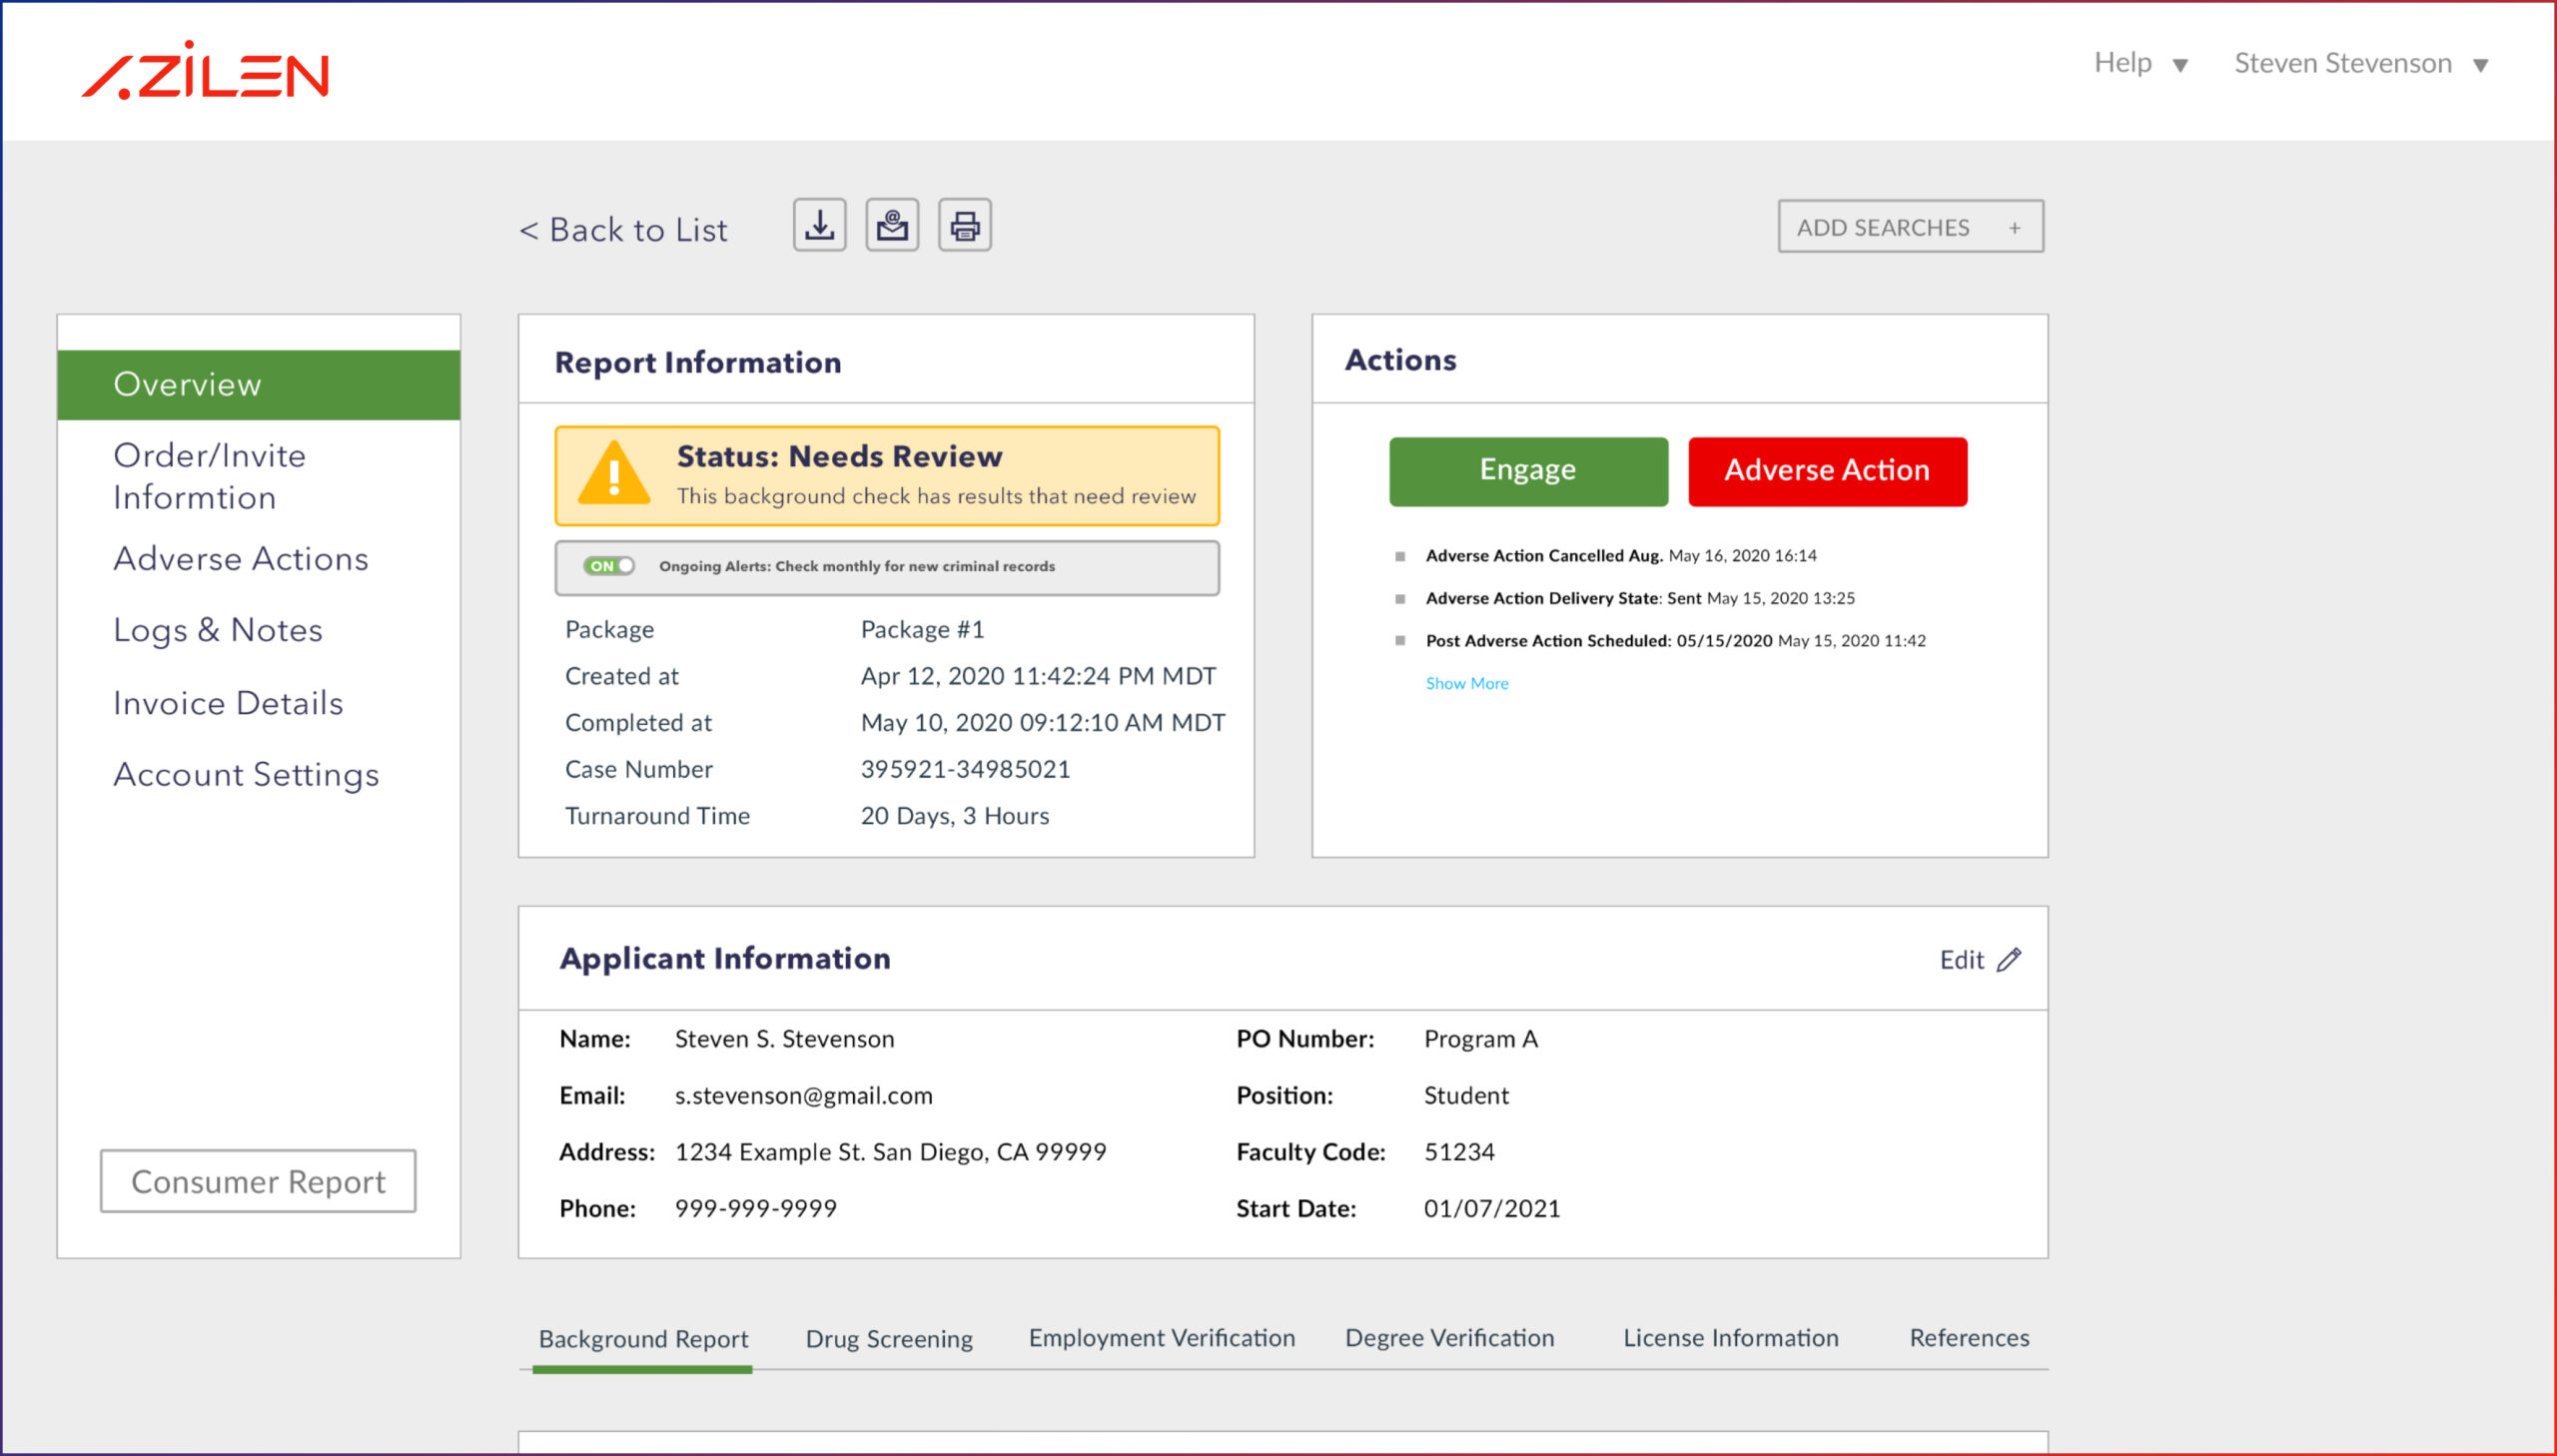Switch to the License Information tab

(x=1731, y=1338)
